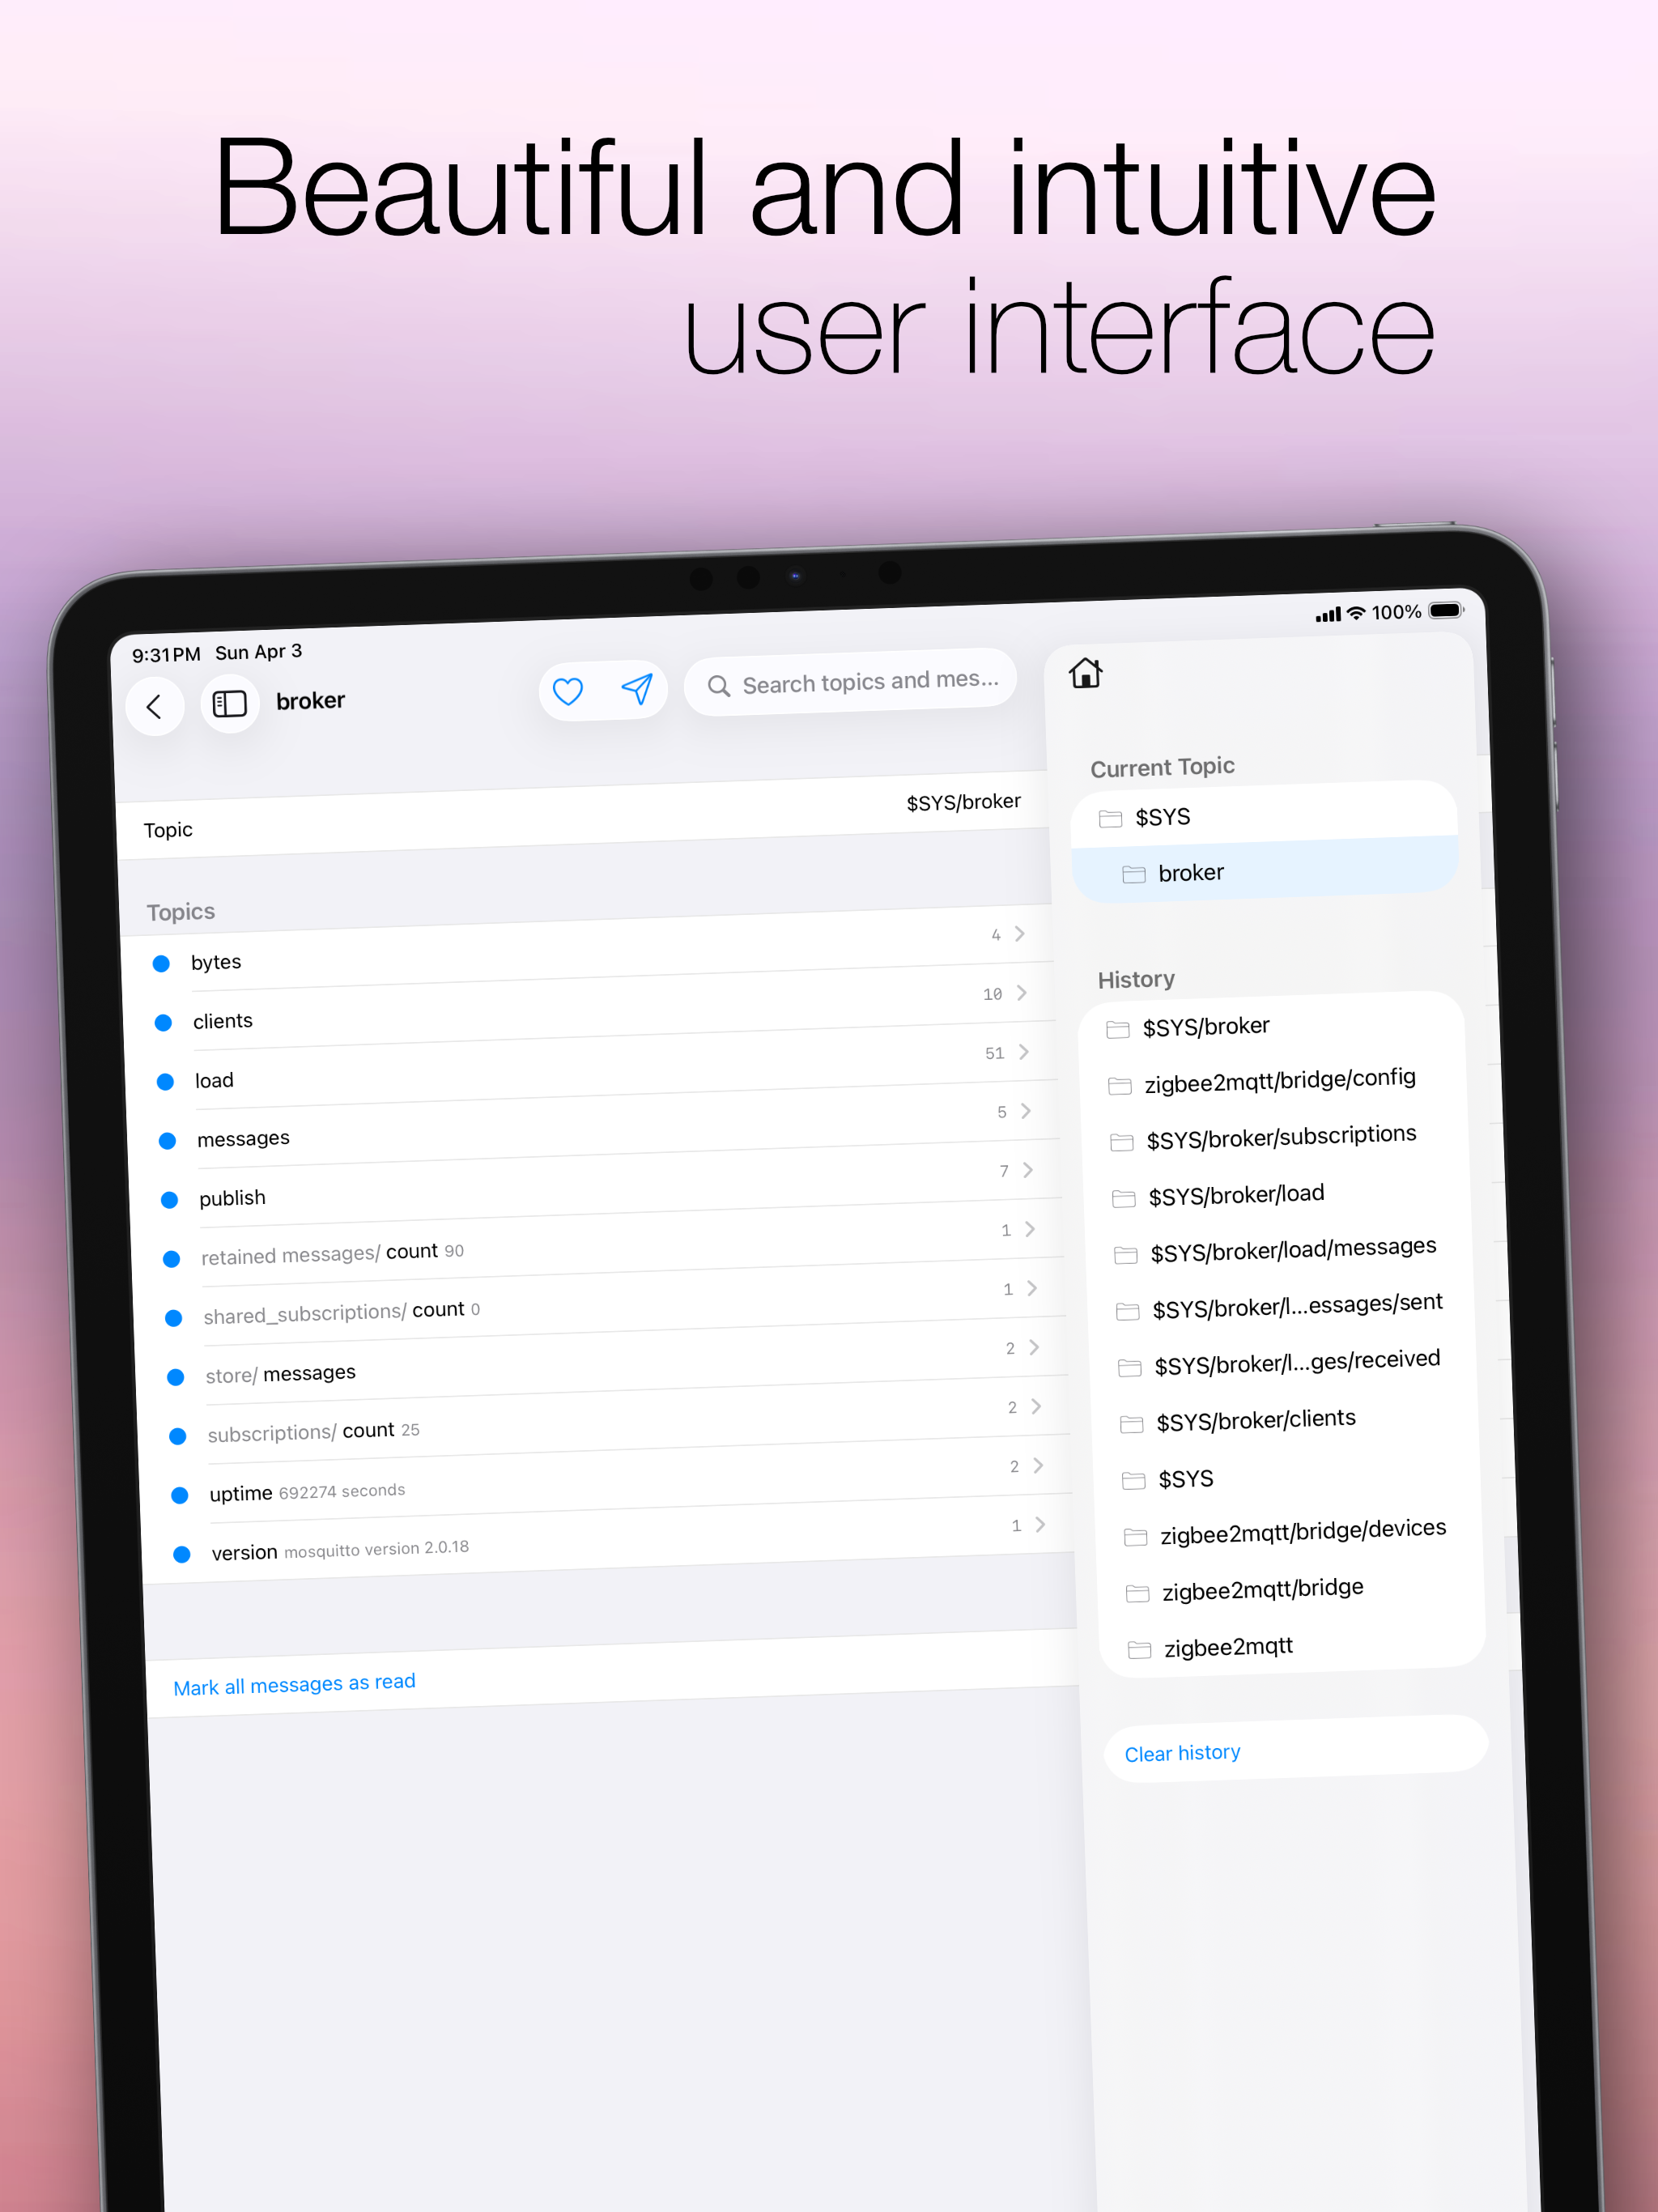Go home via the house icon

(1085, 673)
